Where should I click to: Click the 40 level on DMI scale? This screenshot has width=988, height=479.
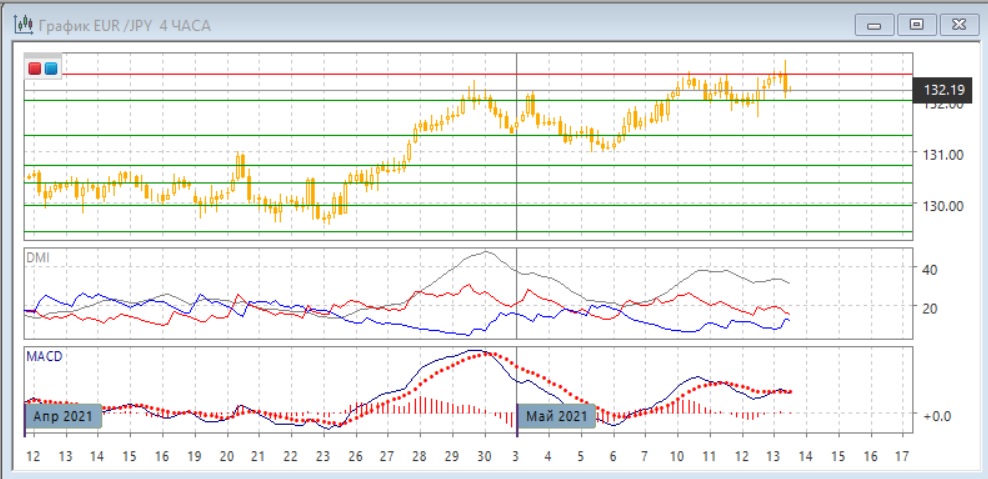pyautogui.click(x=928, y=269)
